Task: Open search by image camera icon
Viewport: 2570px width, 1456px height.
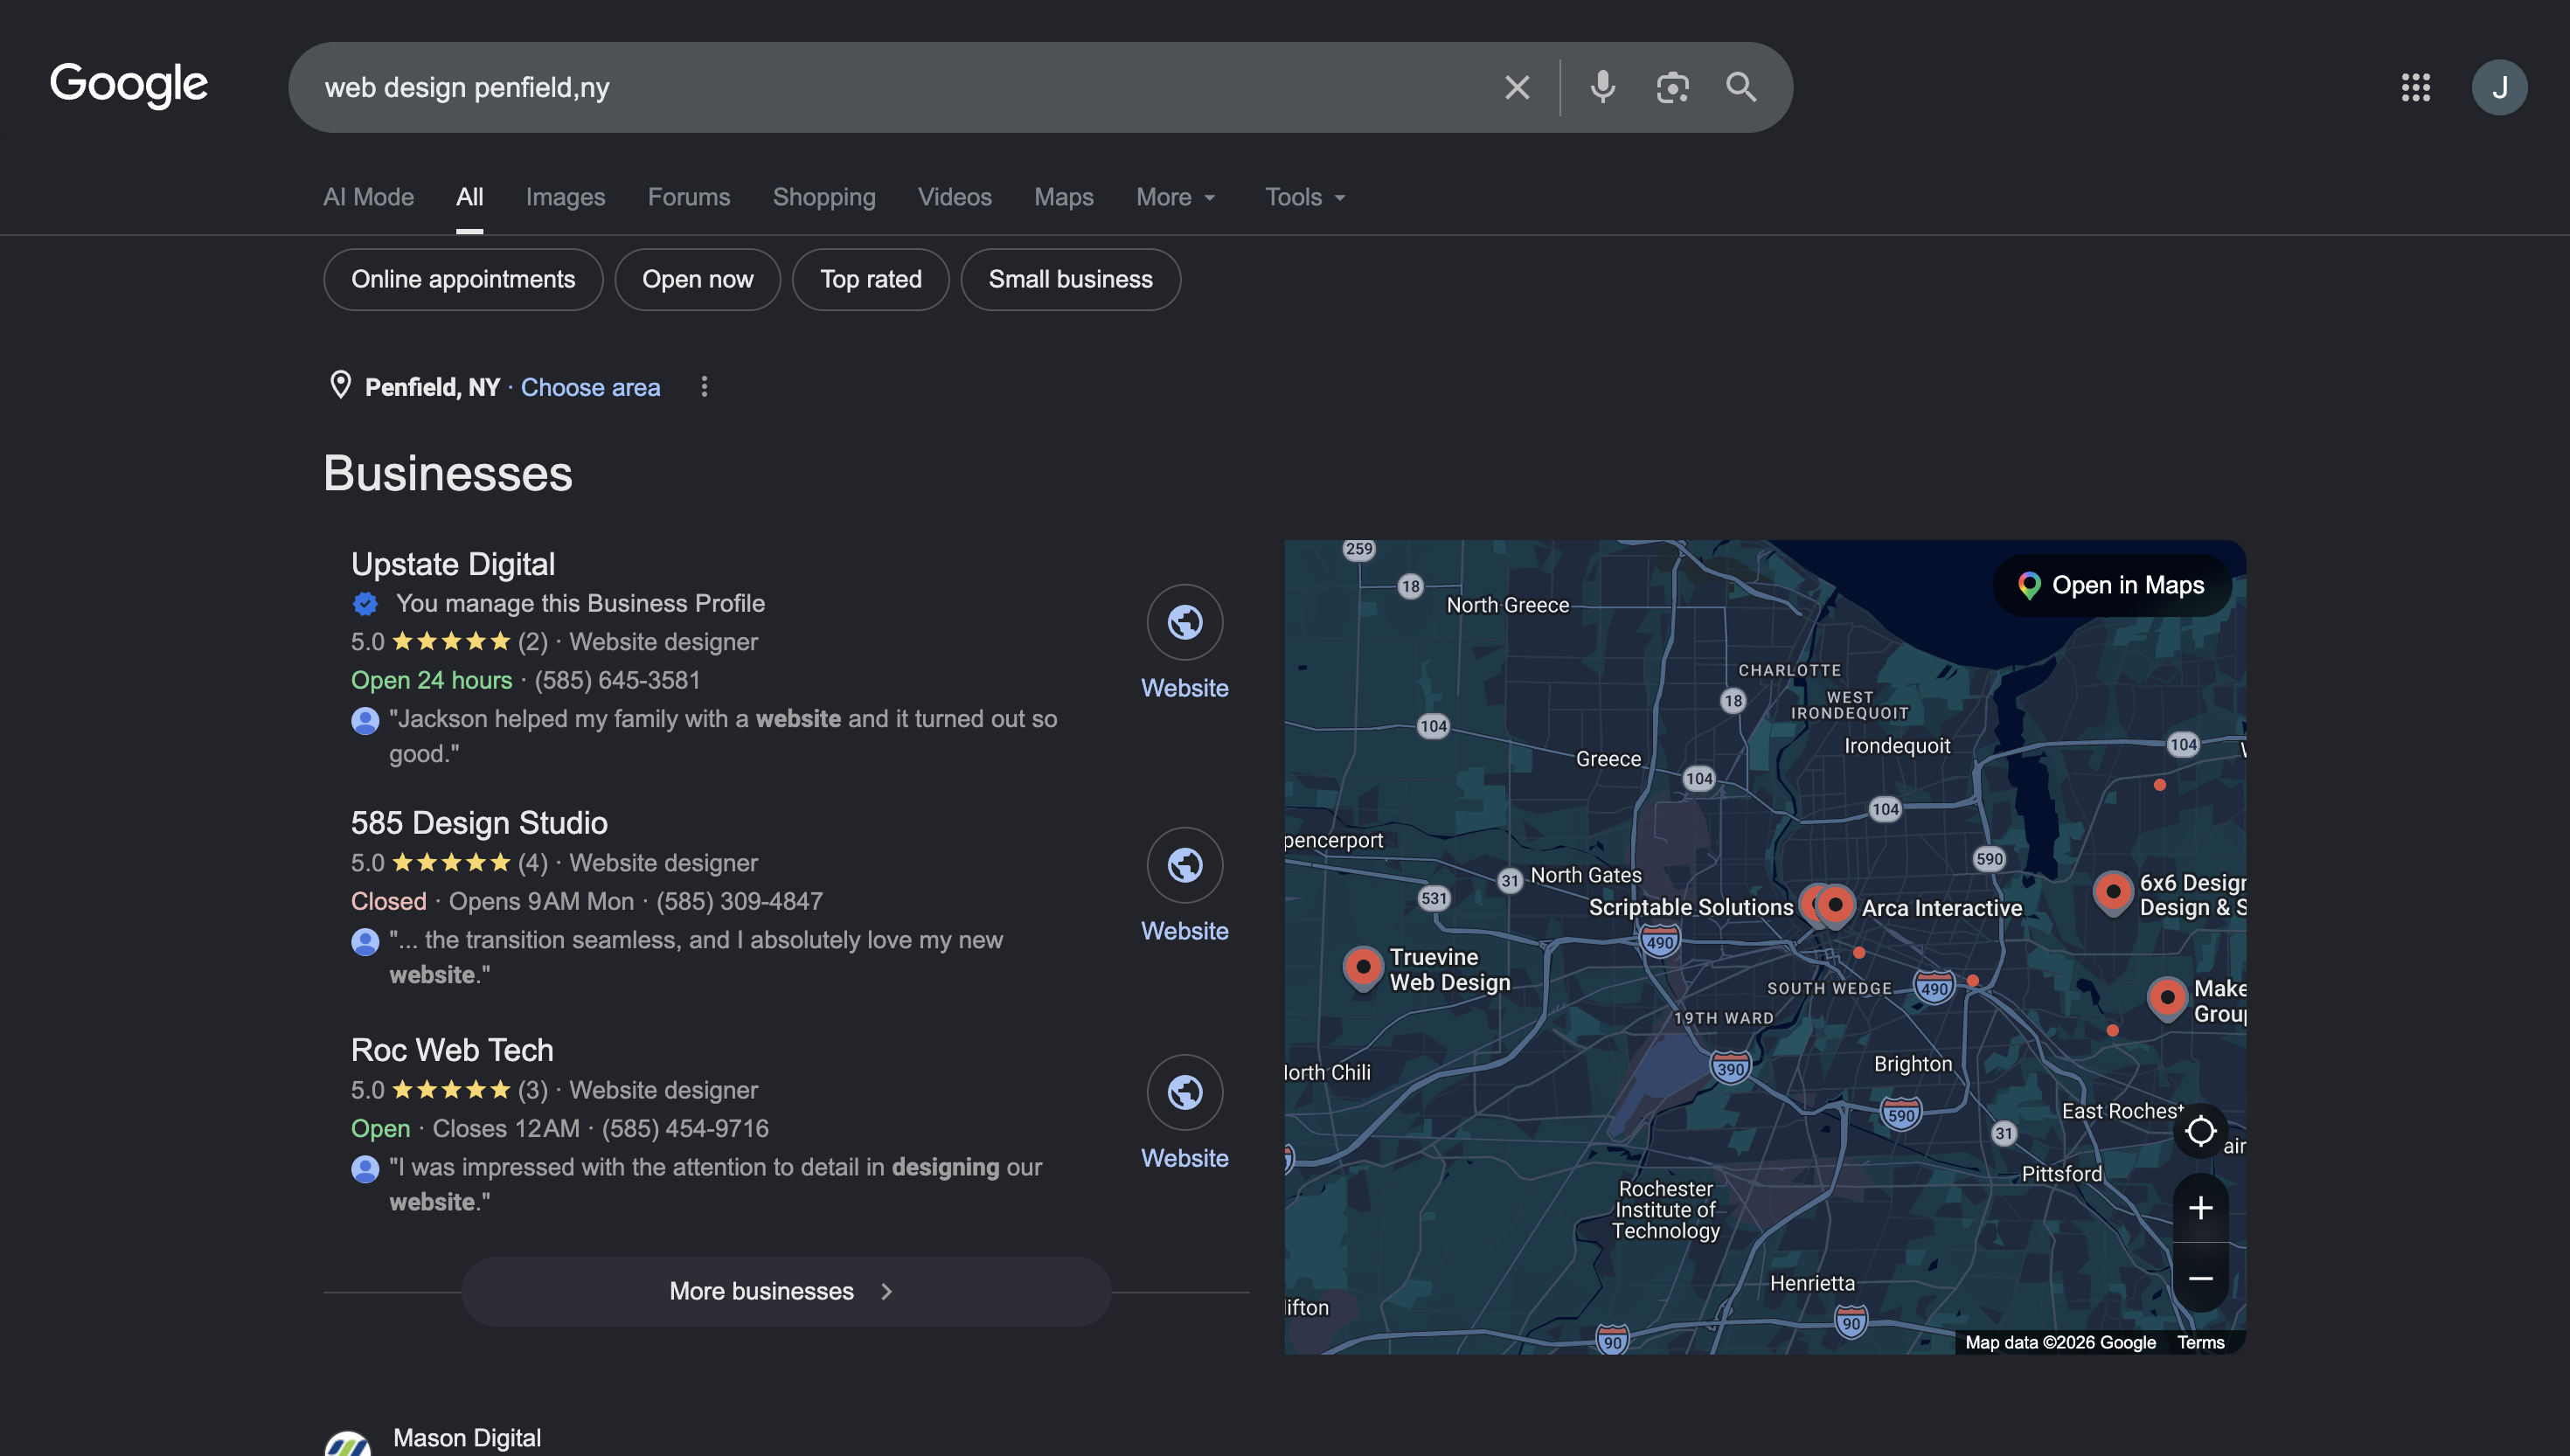Action: (1672, 88)
